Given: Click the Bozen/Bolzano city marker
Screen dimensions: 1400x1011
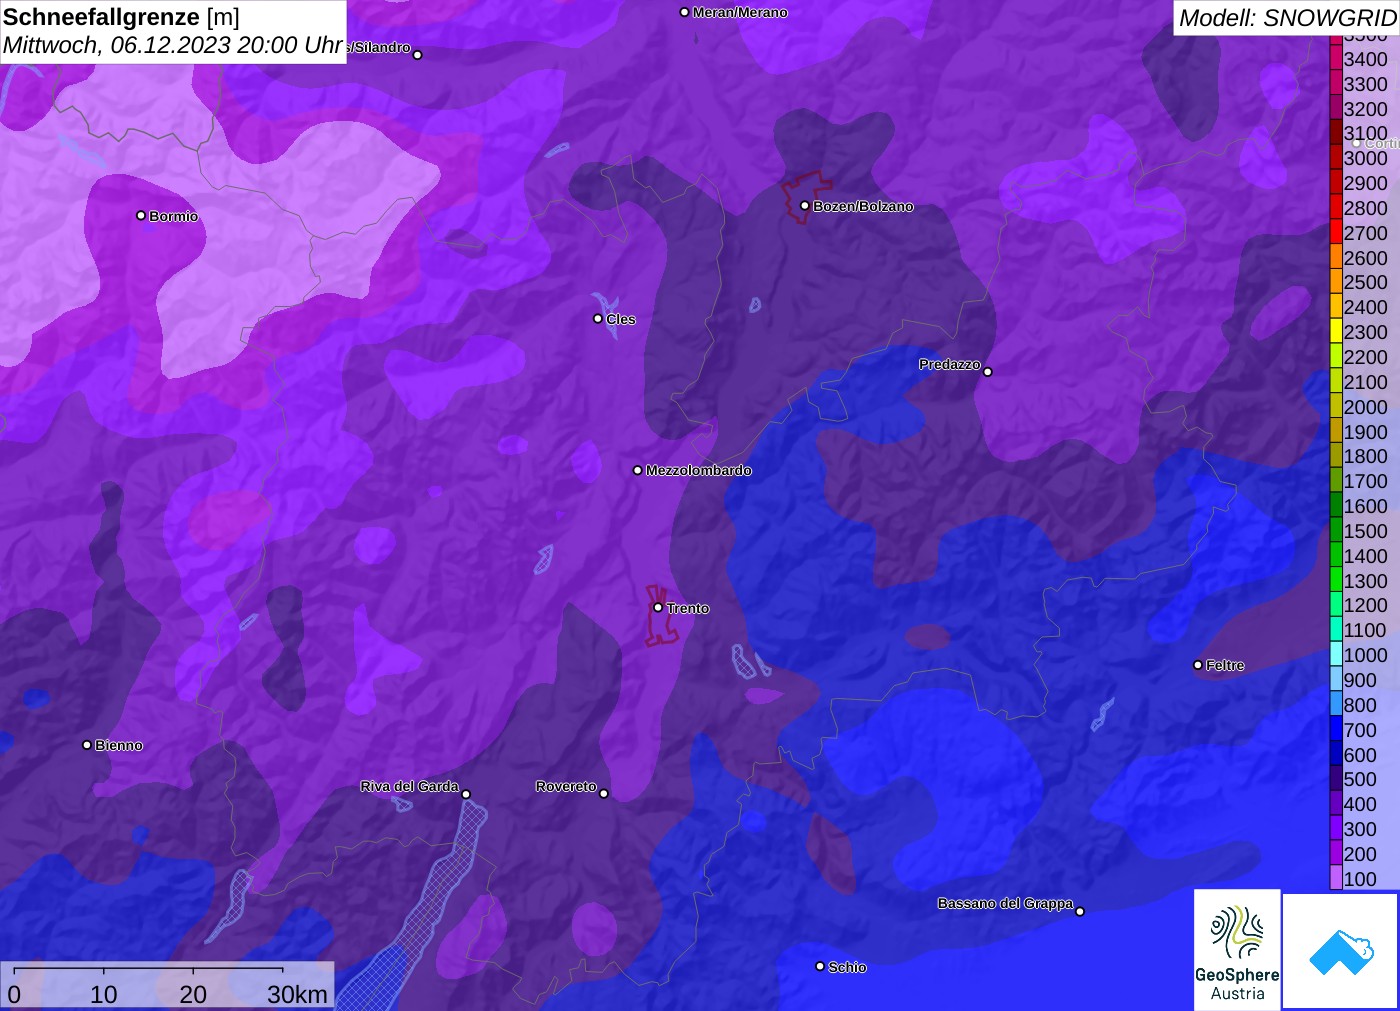Looking at the screenshot, I should point(804,206).
